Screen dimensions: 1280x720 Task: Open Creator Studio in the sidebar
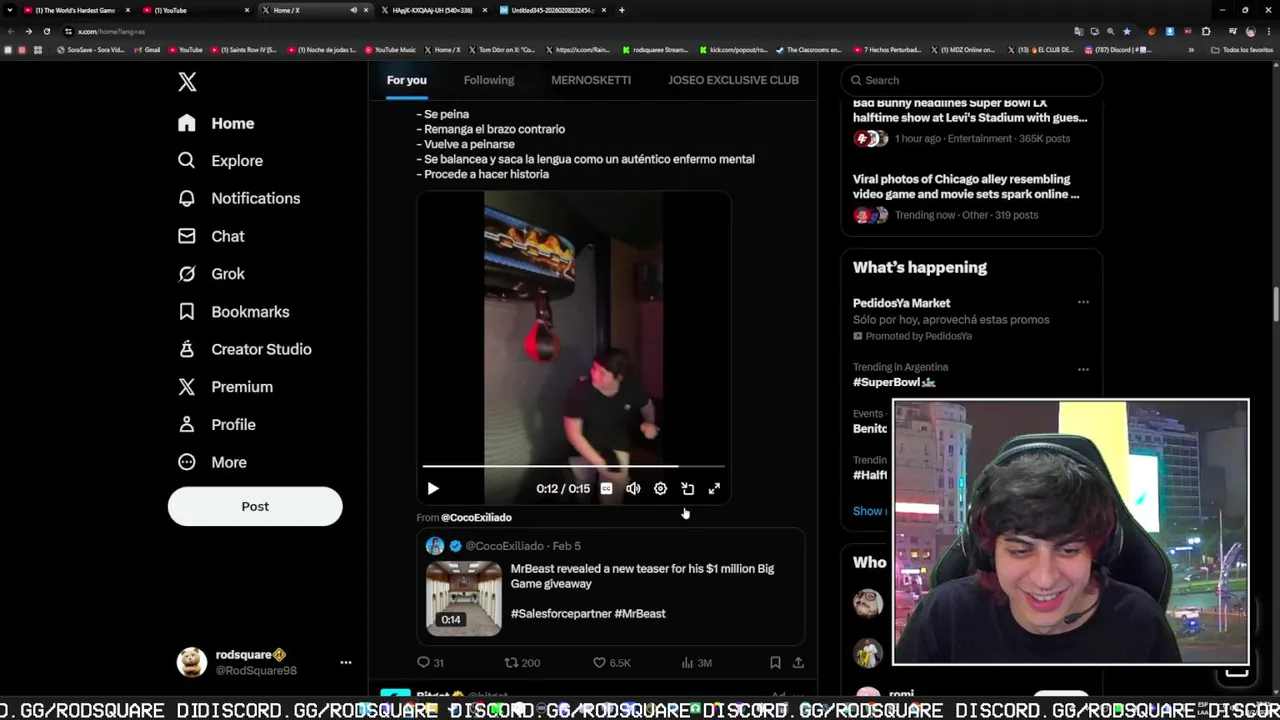pyautogui.click(x=244, y=349)
